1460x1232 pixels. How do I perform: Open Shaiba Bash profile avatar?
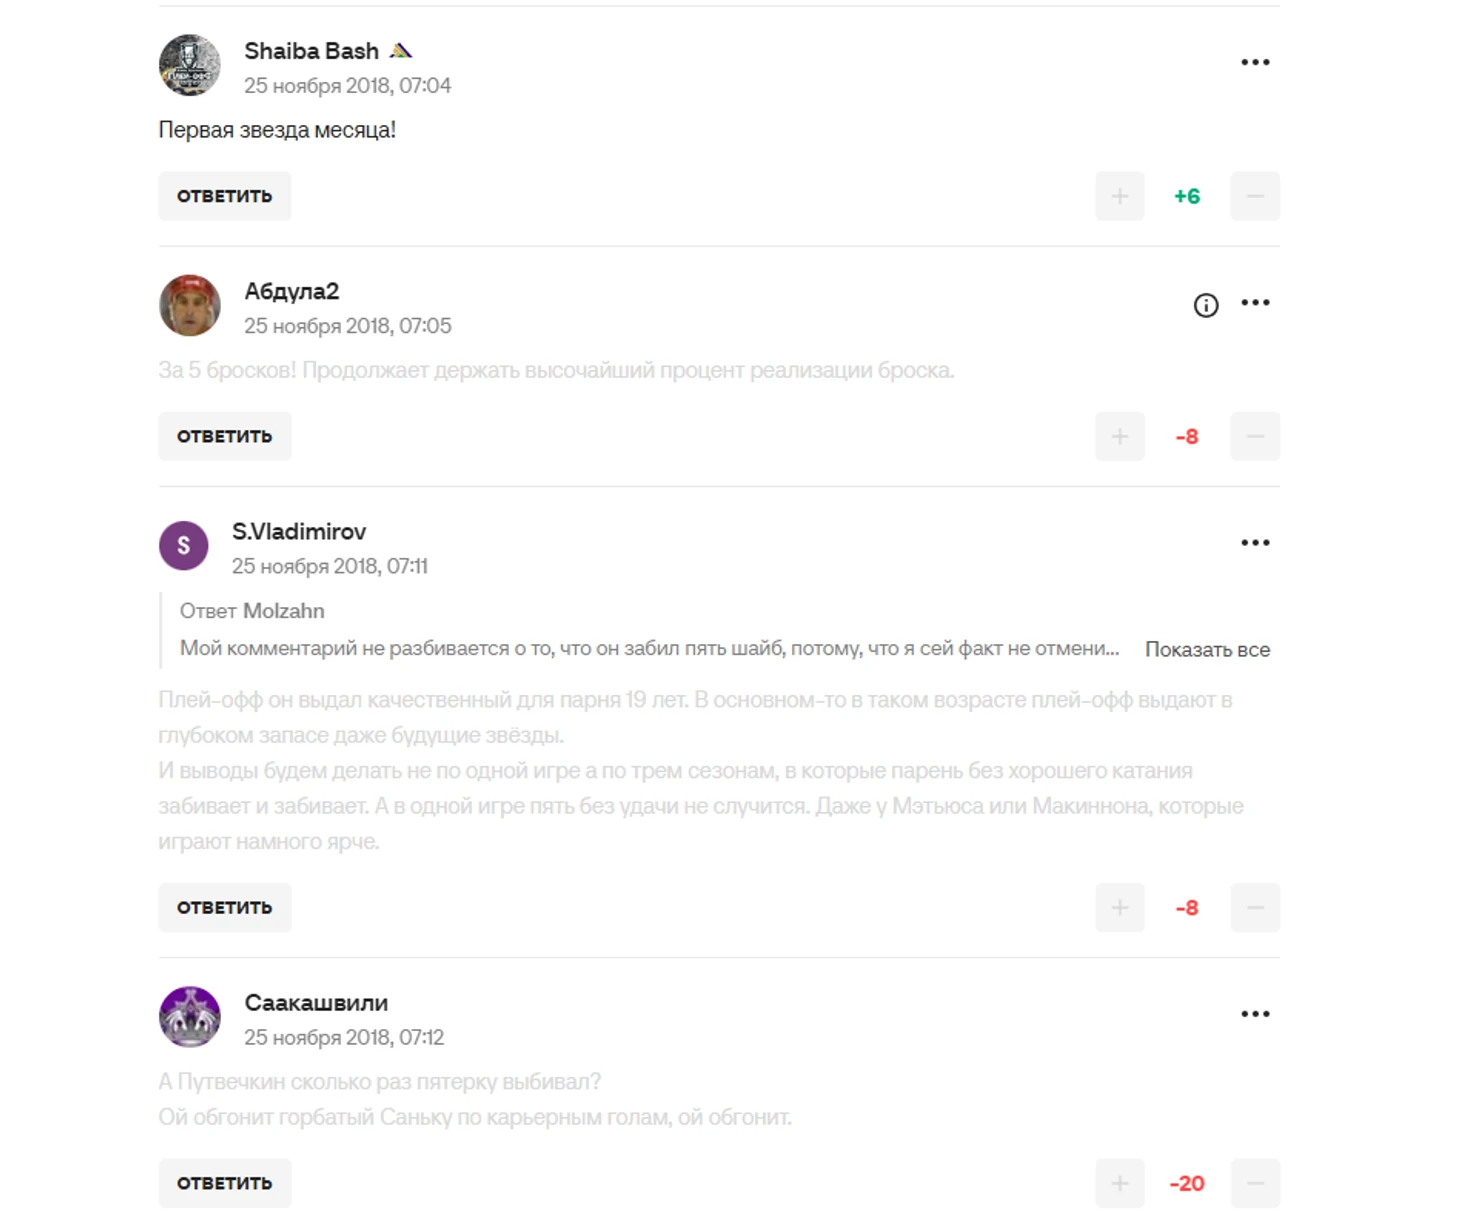pos(190,65)
